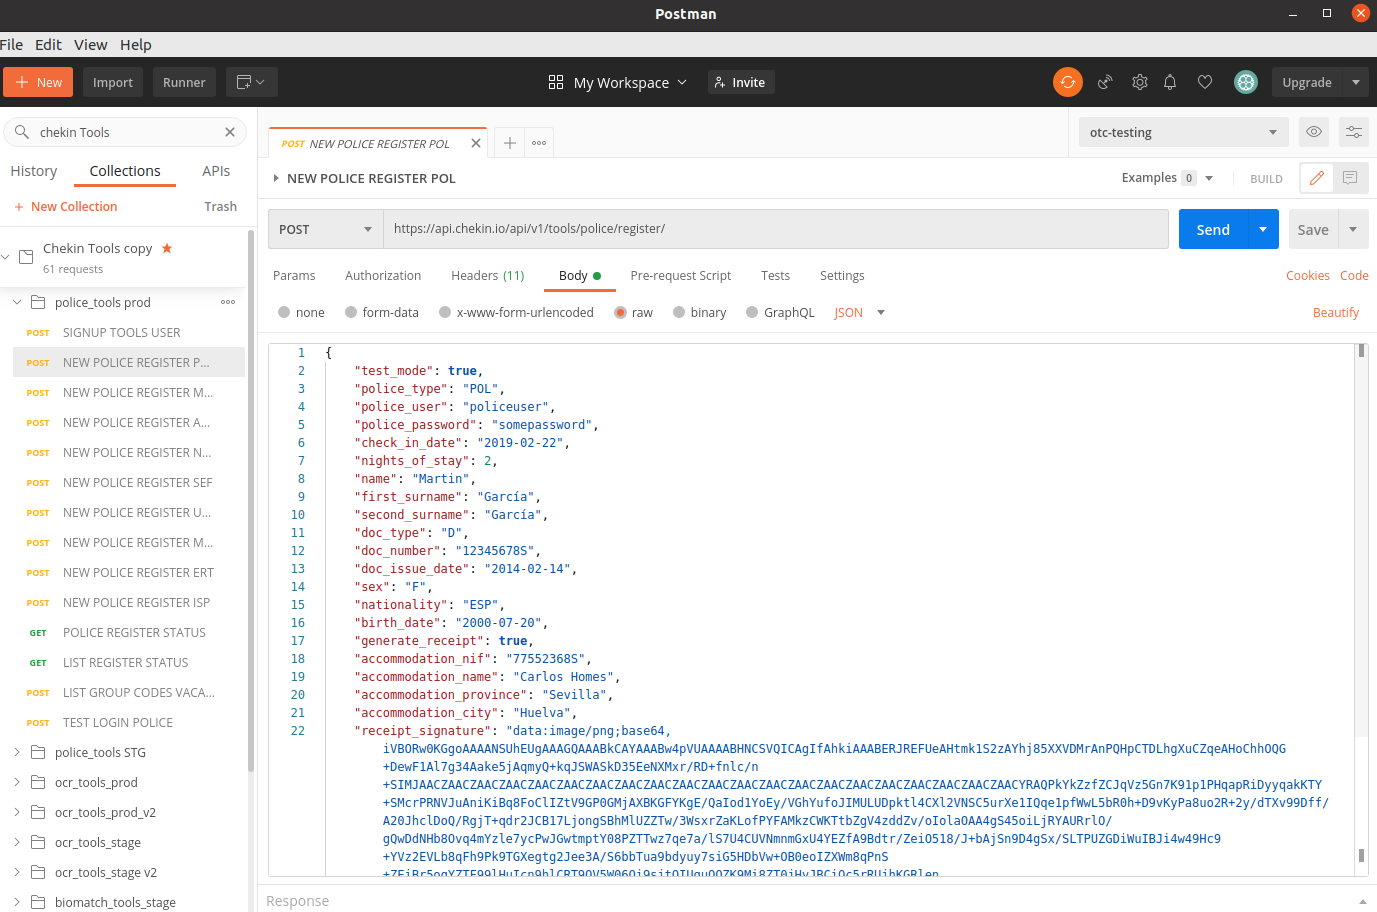
Task: Select the form-data body type
Action: click(351, 313)
